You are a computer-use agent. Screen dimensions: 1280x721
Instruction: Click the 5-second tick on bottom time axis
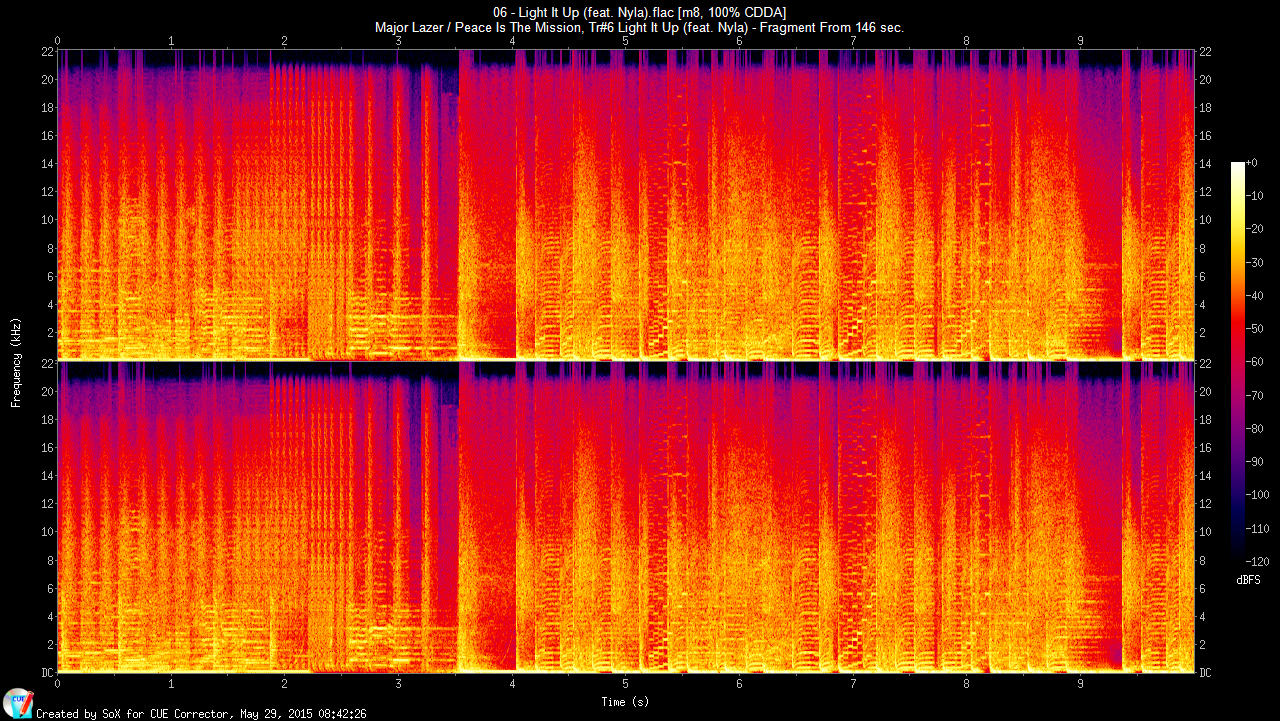click(625, 684)
